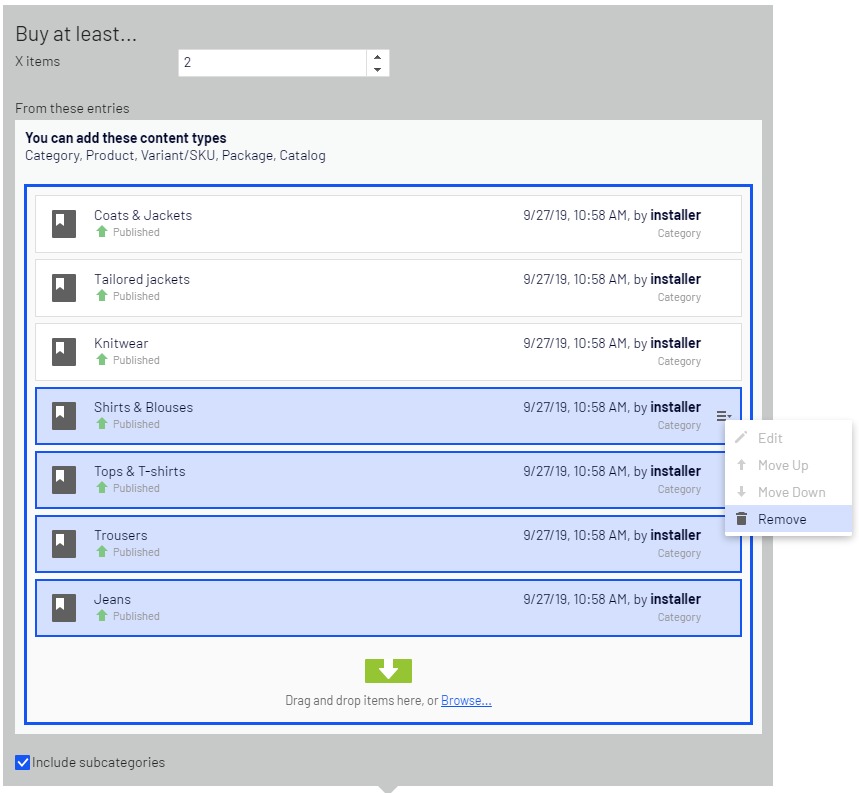Click the Trousers category bookmark icon
This screenshot has width=859, height=793.
pos(64,543)
